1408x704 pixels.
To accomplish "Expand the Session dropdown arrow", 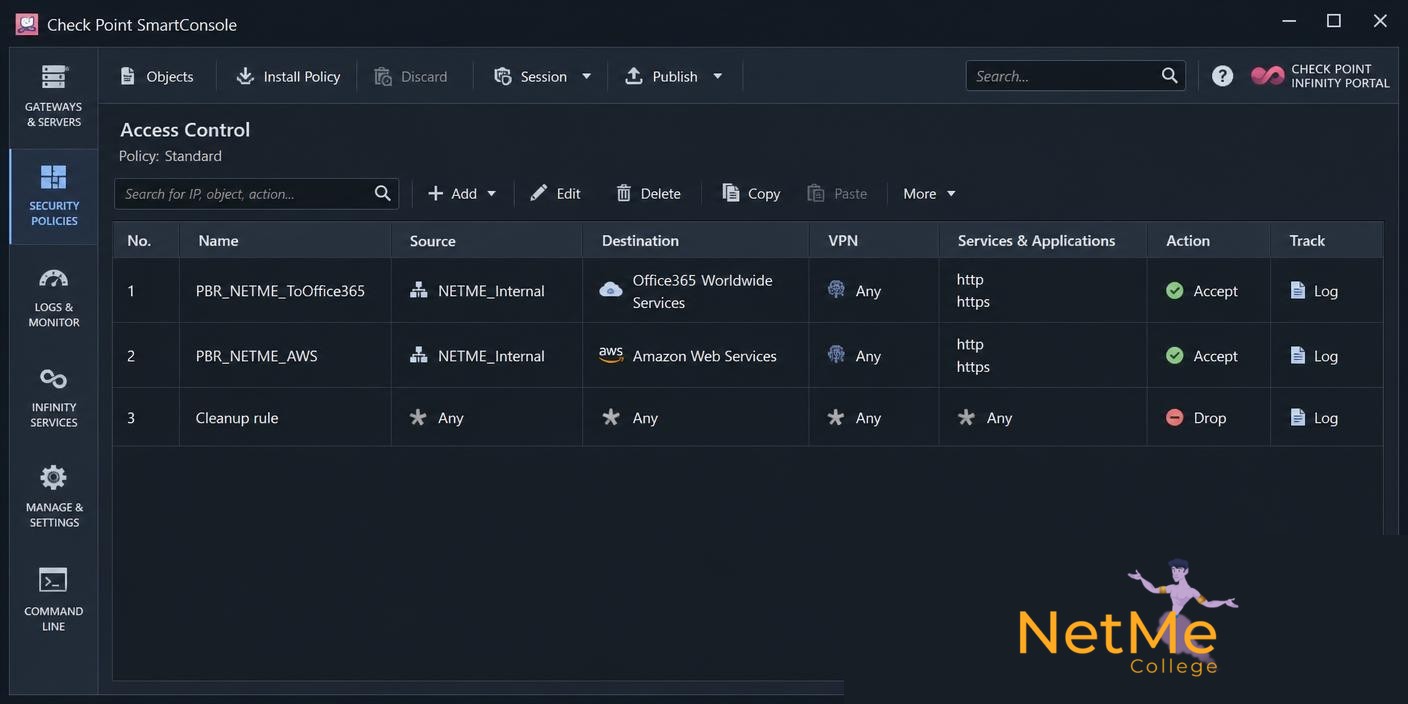I will [587, 76].
